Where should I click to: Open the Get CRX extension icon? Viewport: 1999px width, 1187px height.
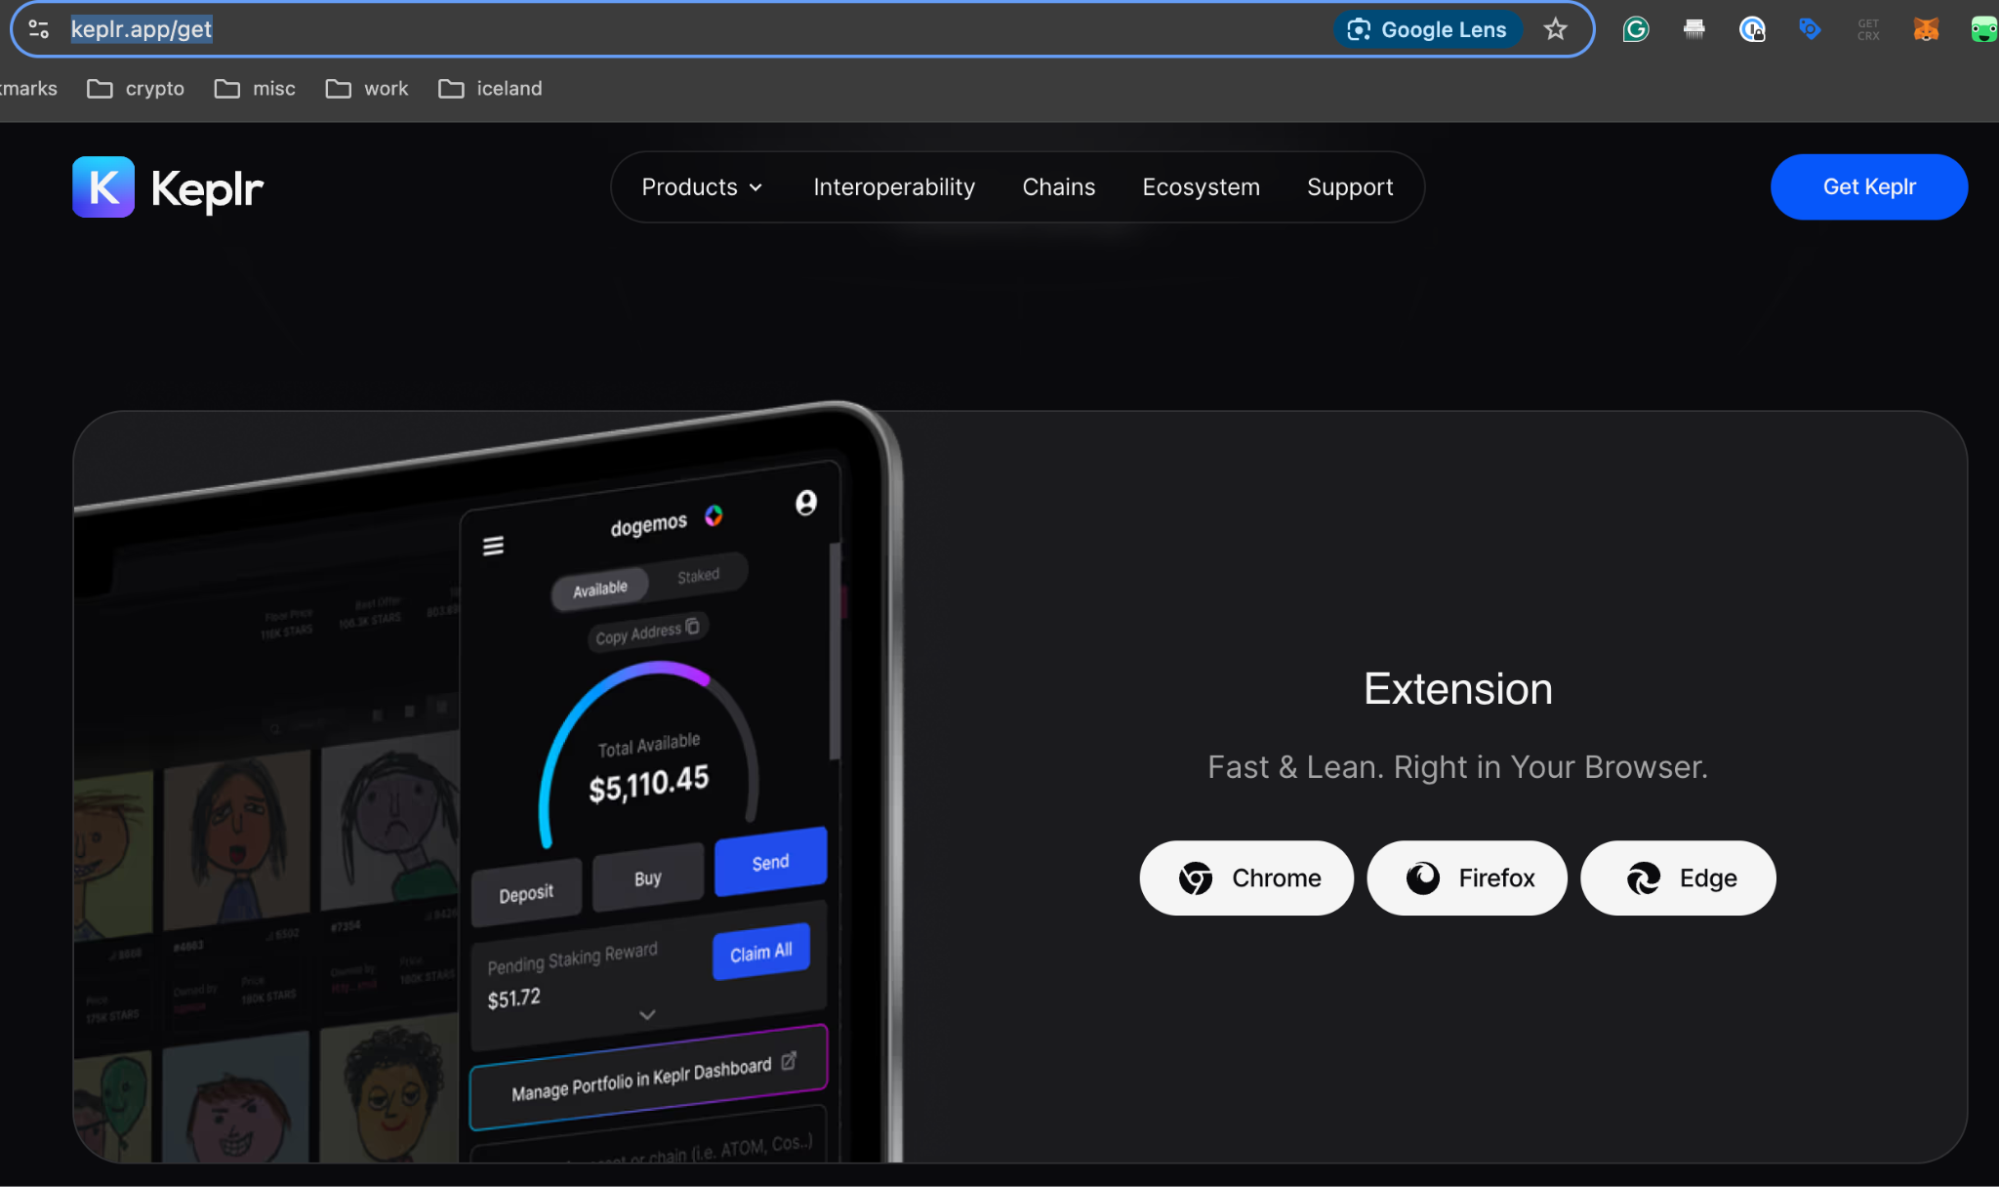coord(1868,29)
